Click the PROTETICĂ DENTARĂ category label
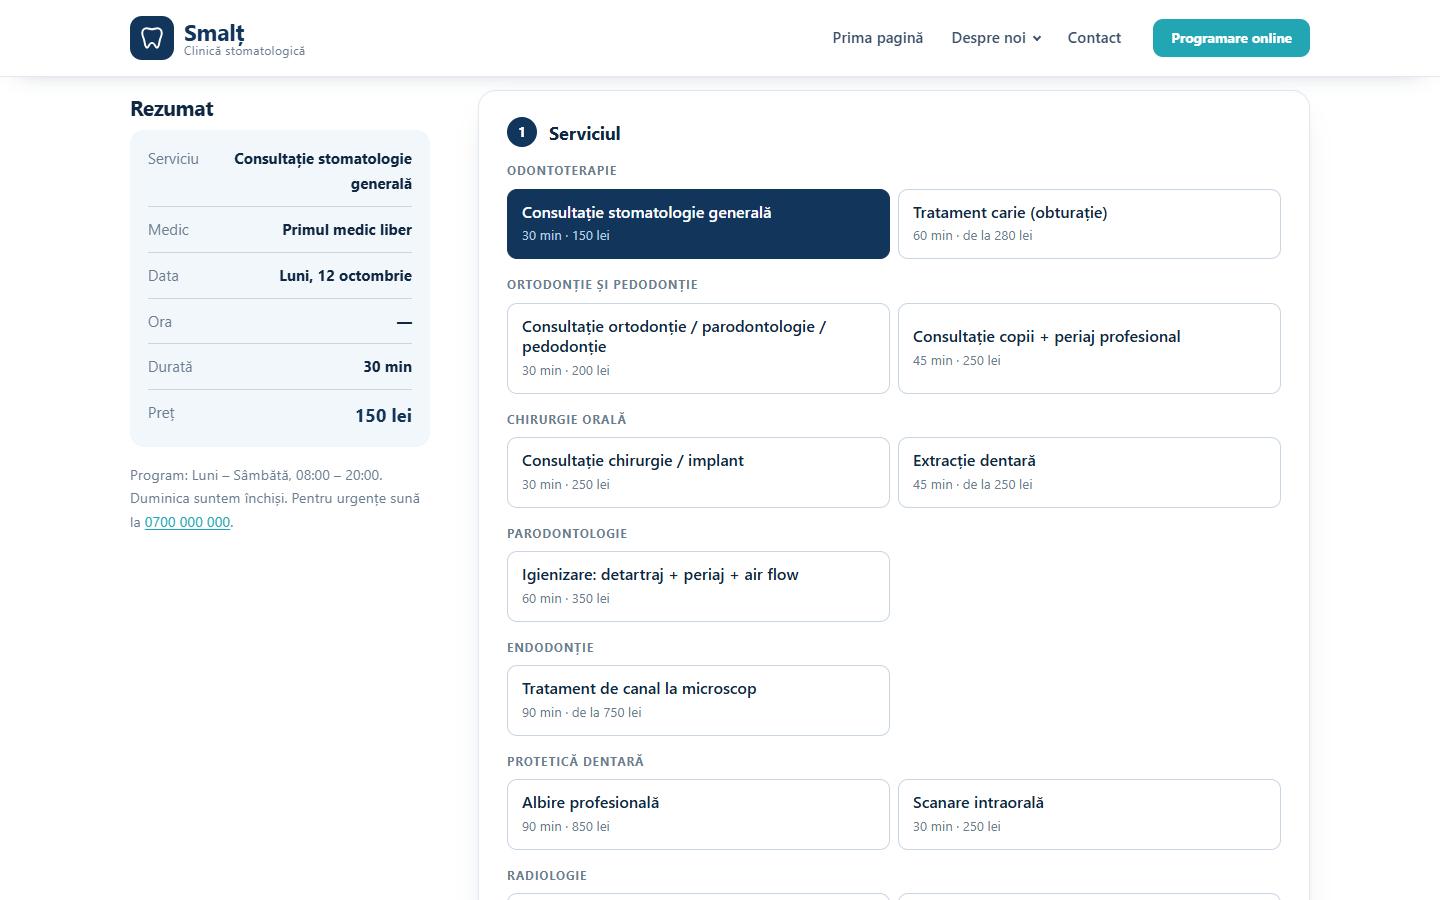The width and height of the screenshot is (1440, 900). point(575,761)
